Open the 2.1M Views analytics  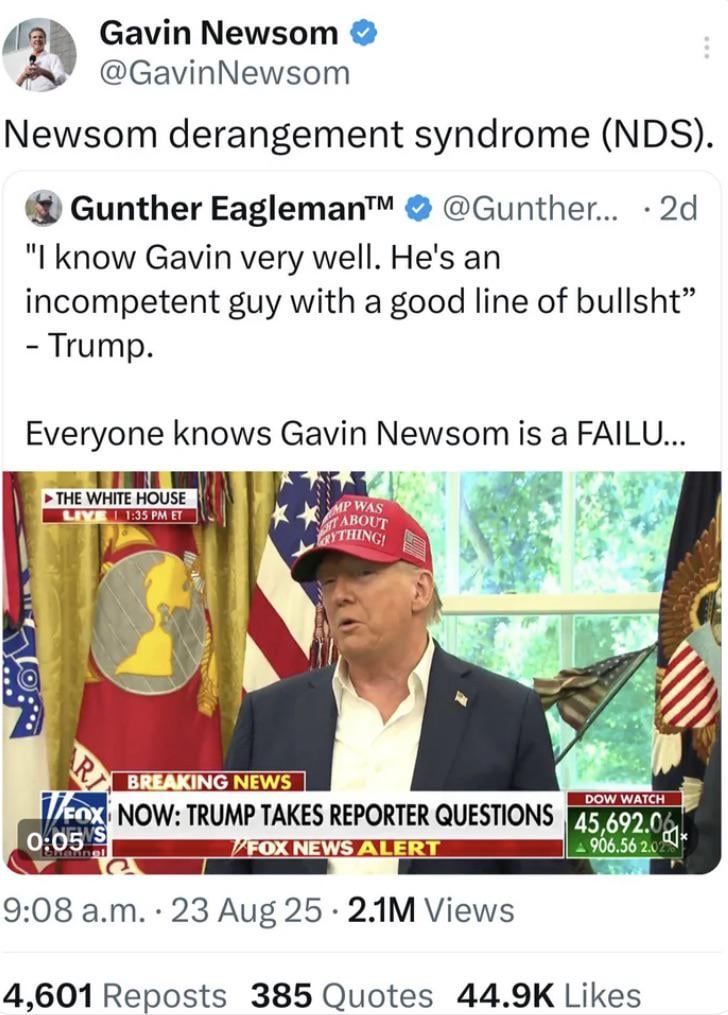tap(431, 910)
